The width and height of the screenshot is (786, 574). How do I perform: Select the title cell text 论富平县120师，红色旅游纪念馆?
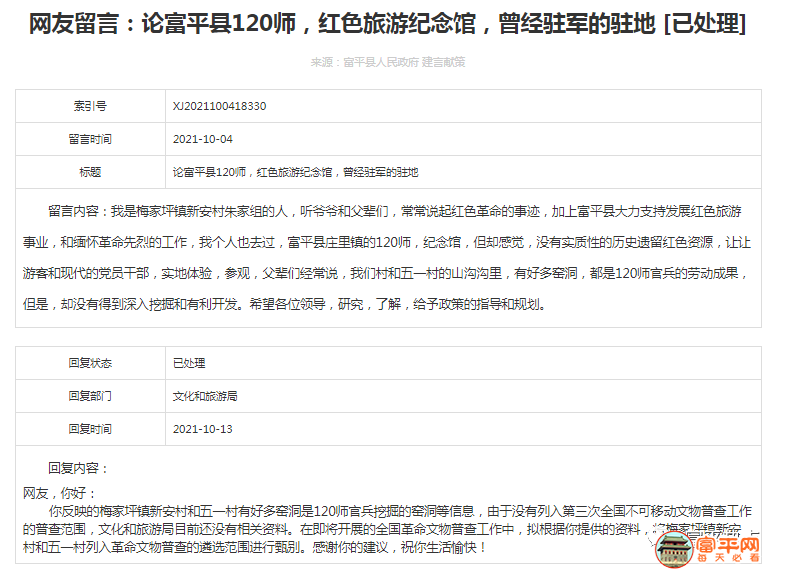295,172
